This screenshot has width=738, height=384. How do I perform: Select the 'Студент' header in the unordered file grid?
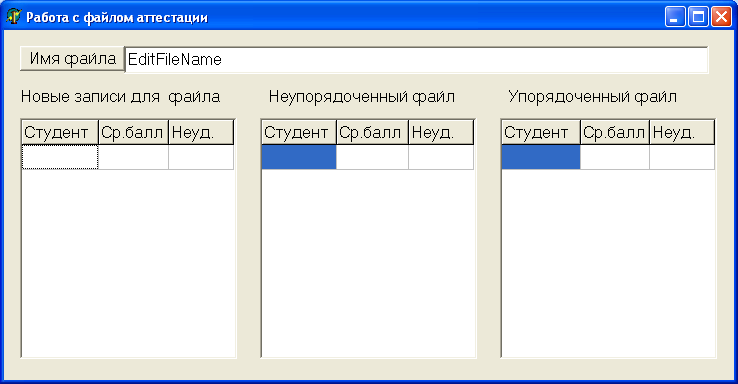299,132
